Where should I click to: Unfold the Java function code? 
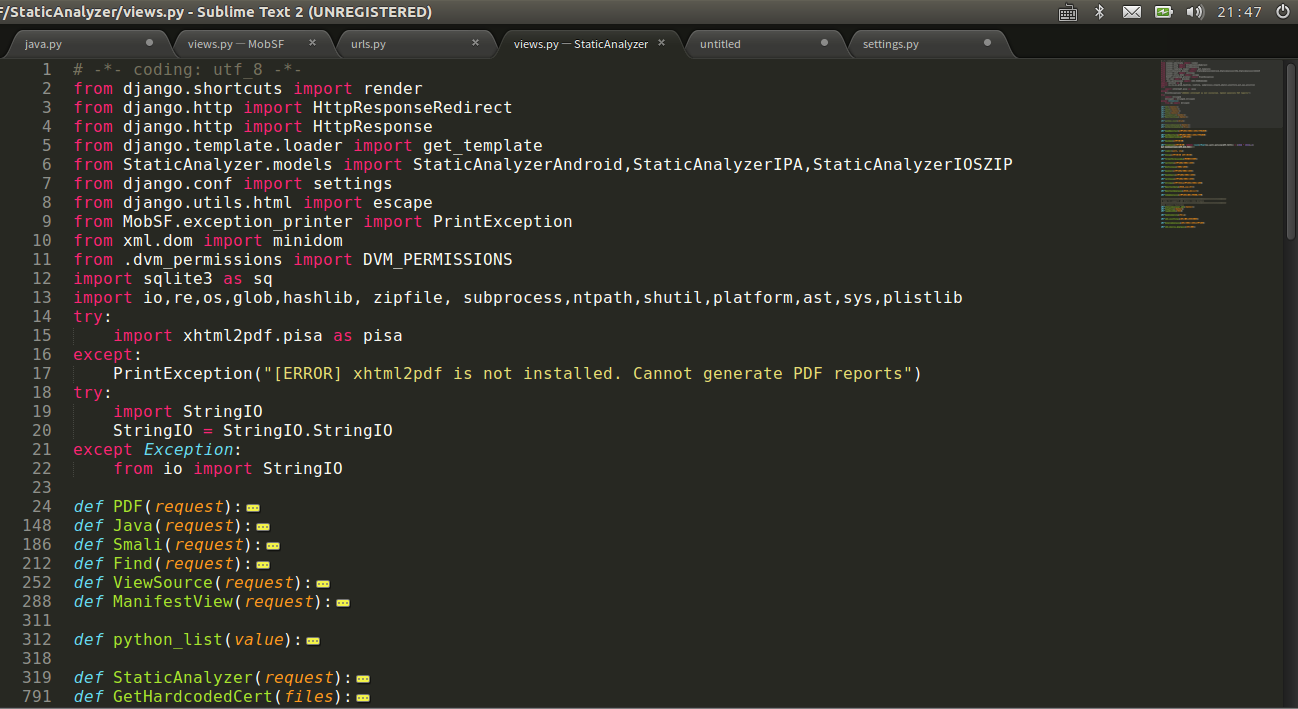pyautogui.click(x=263, y=526)
